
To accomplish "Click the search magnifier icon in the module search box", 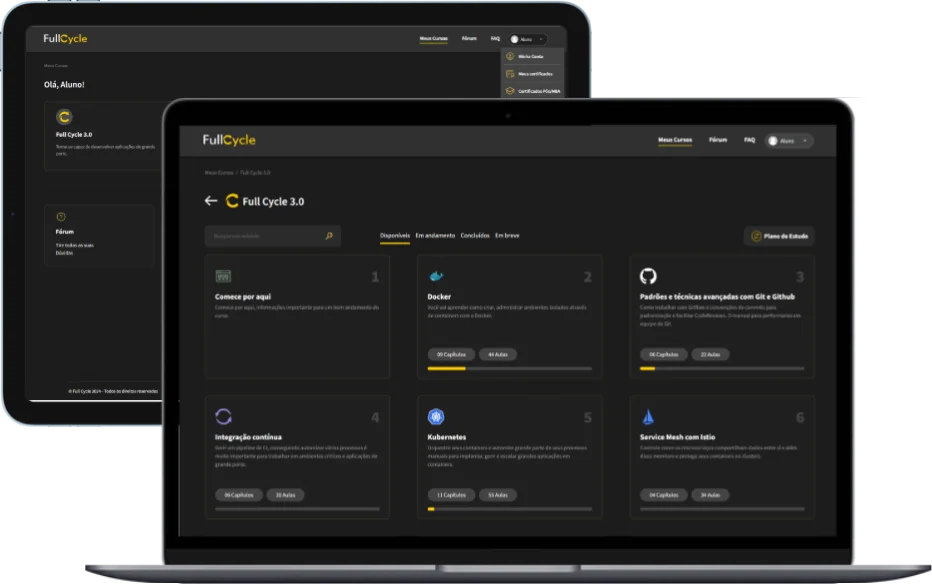I will pyautogui.click(x=329, y=236).
